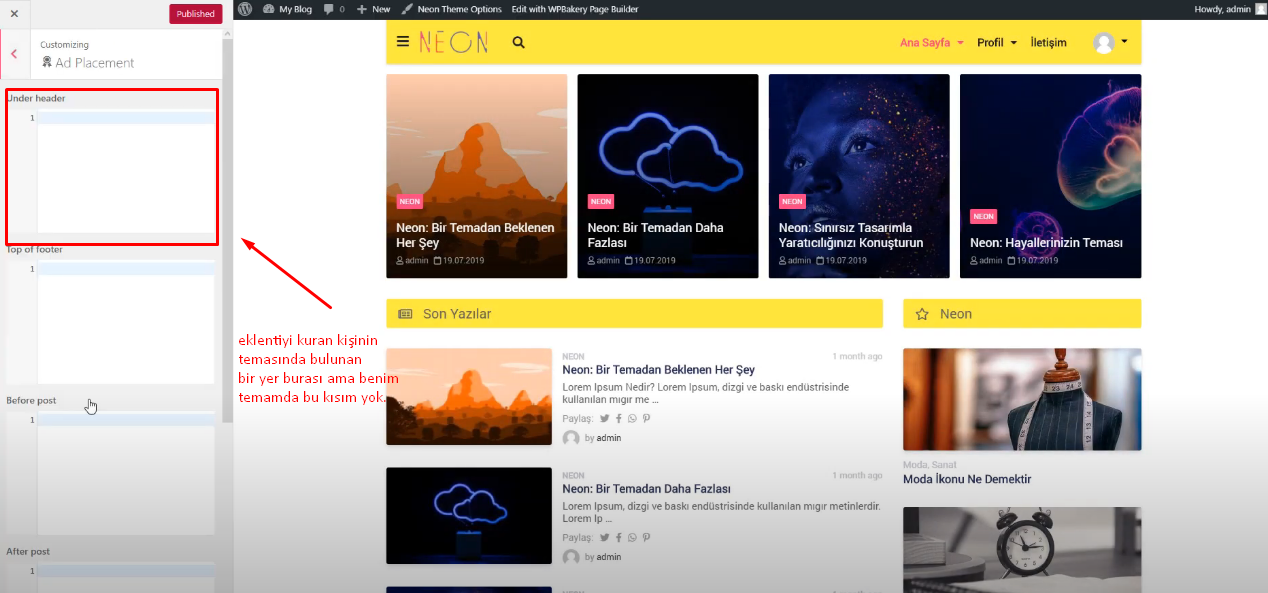Open featured card 'Neon: Bir Temadan Daha Fazlası'

pos(668,176)
